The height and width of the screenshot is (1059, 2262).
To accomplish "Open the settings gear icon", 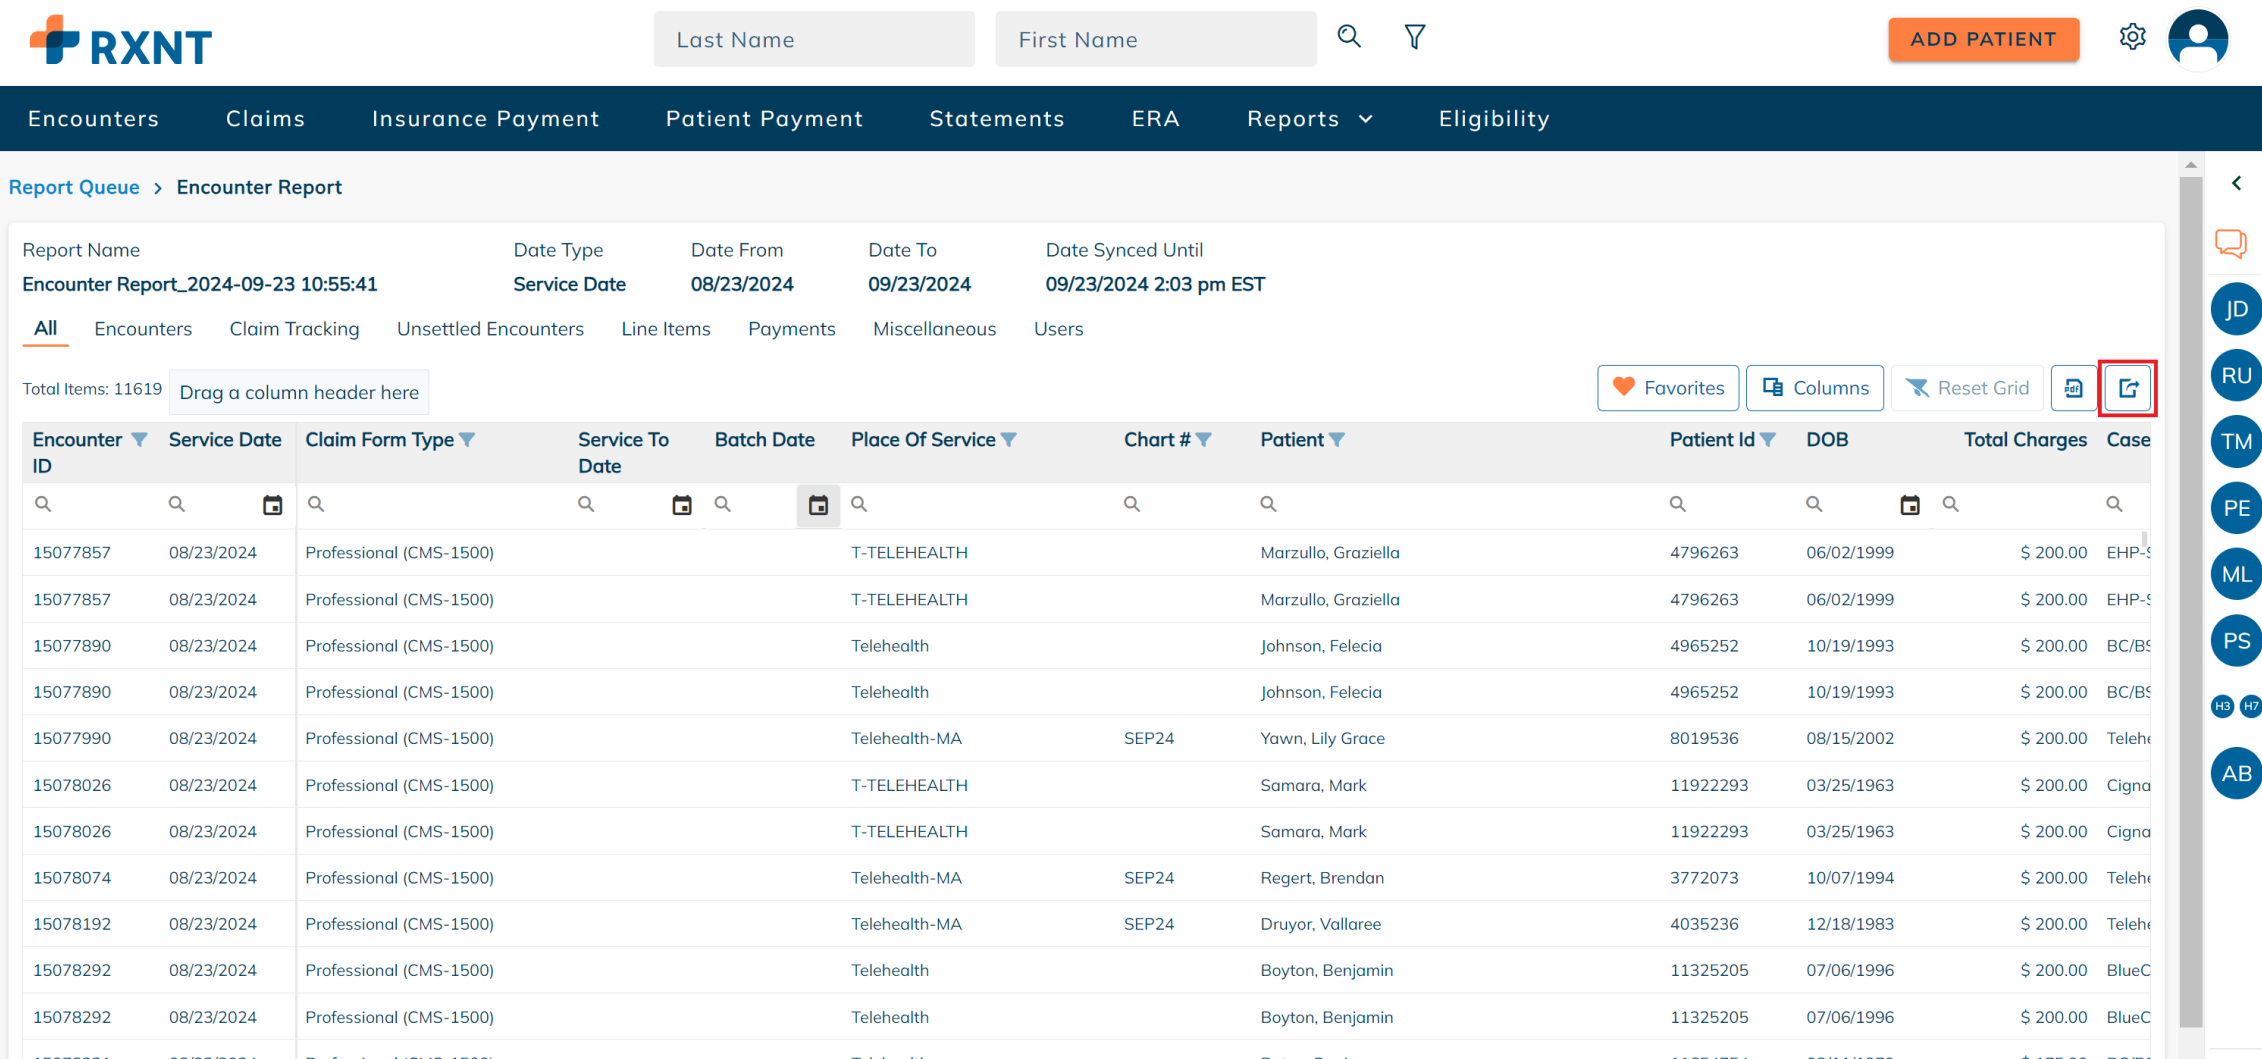I will pyautogui.click(x=2132, y=38).
